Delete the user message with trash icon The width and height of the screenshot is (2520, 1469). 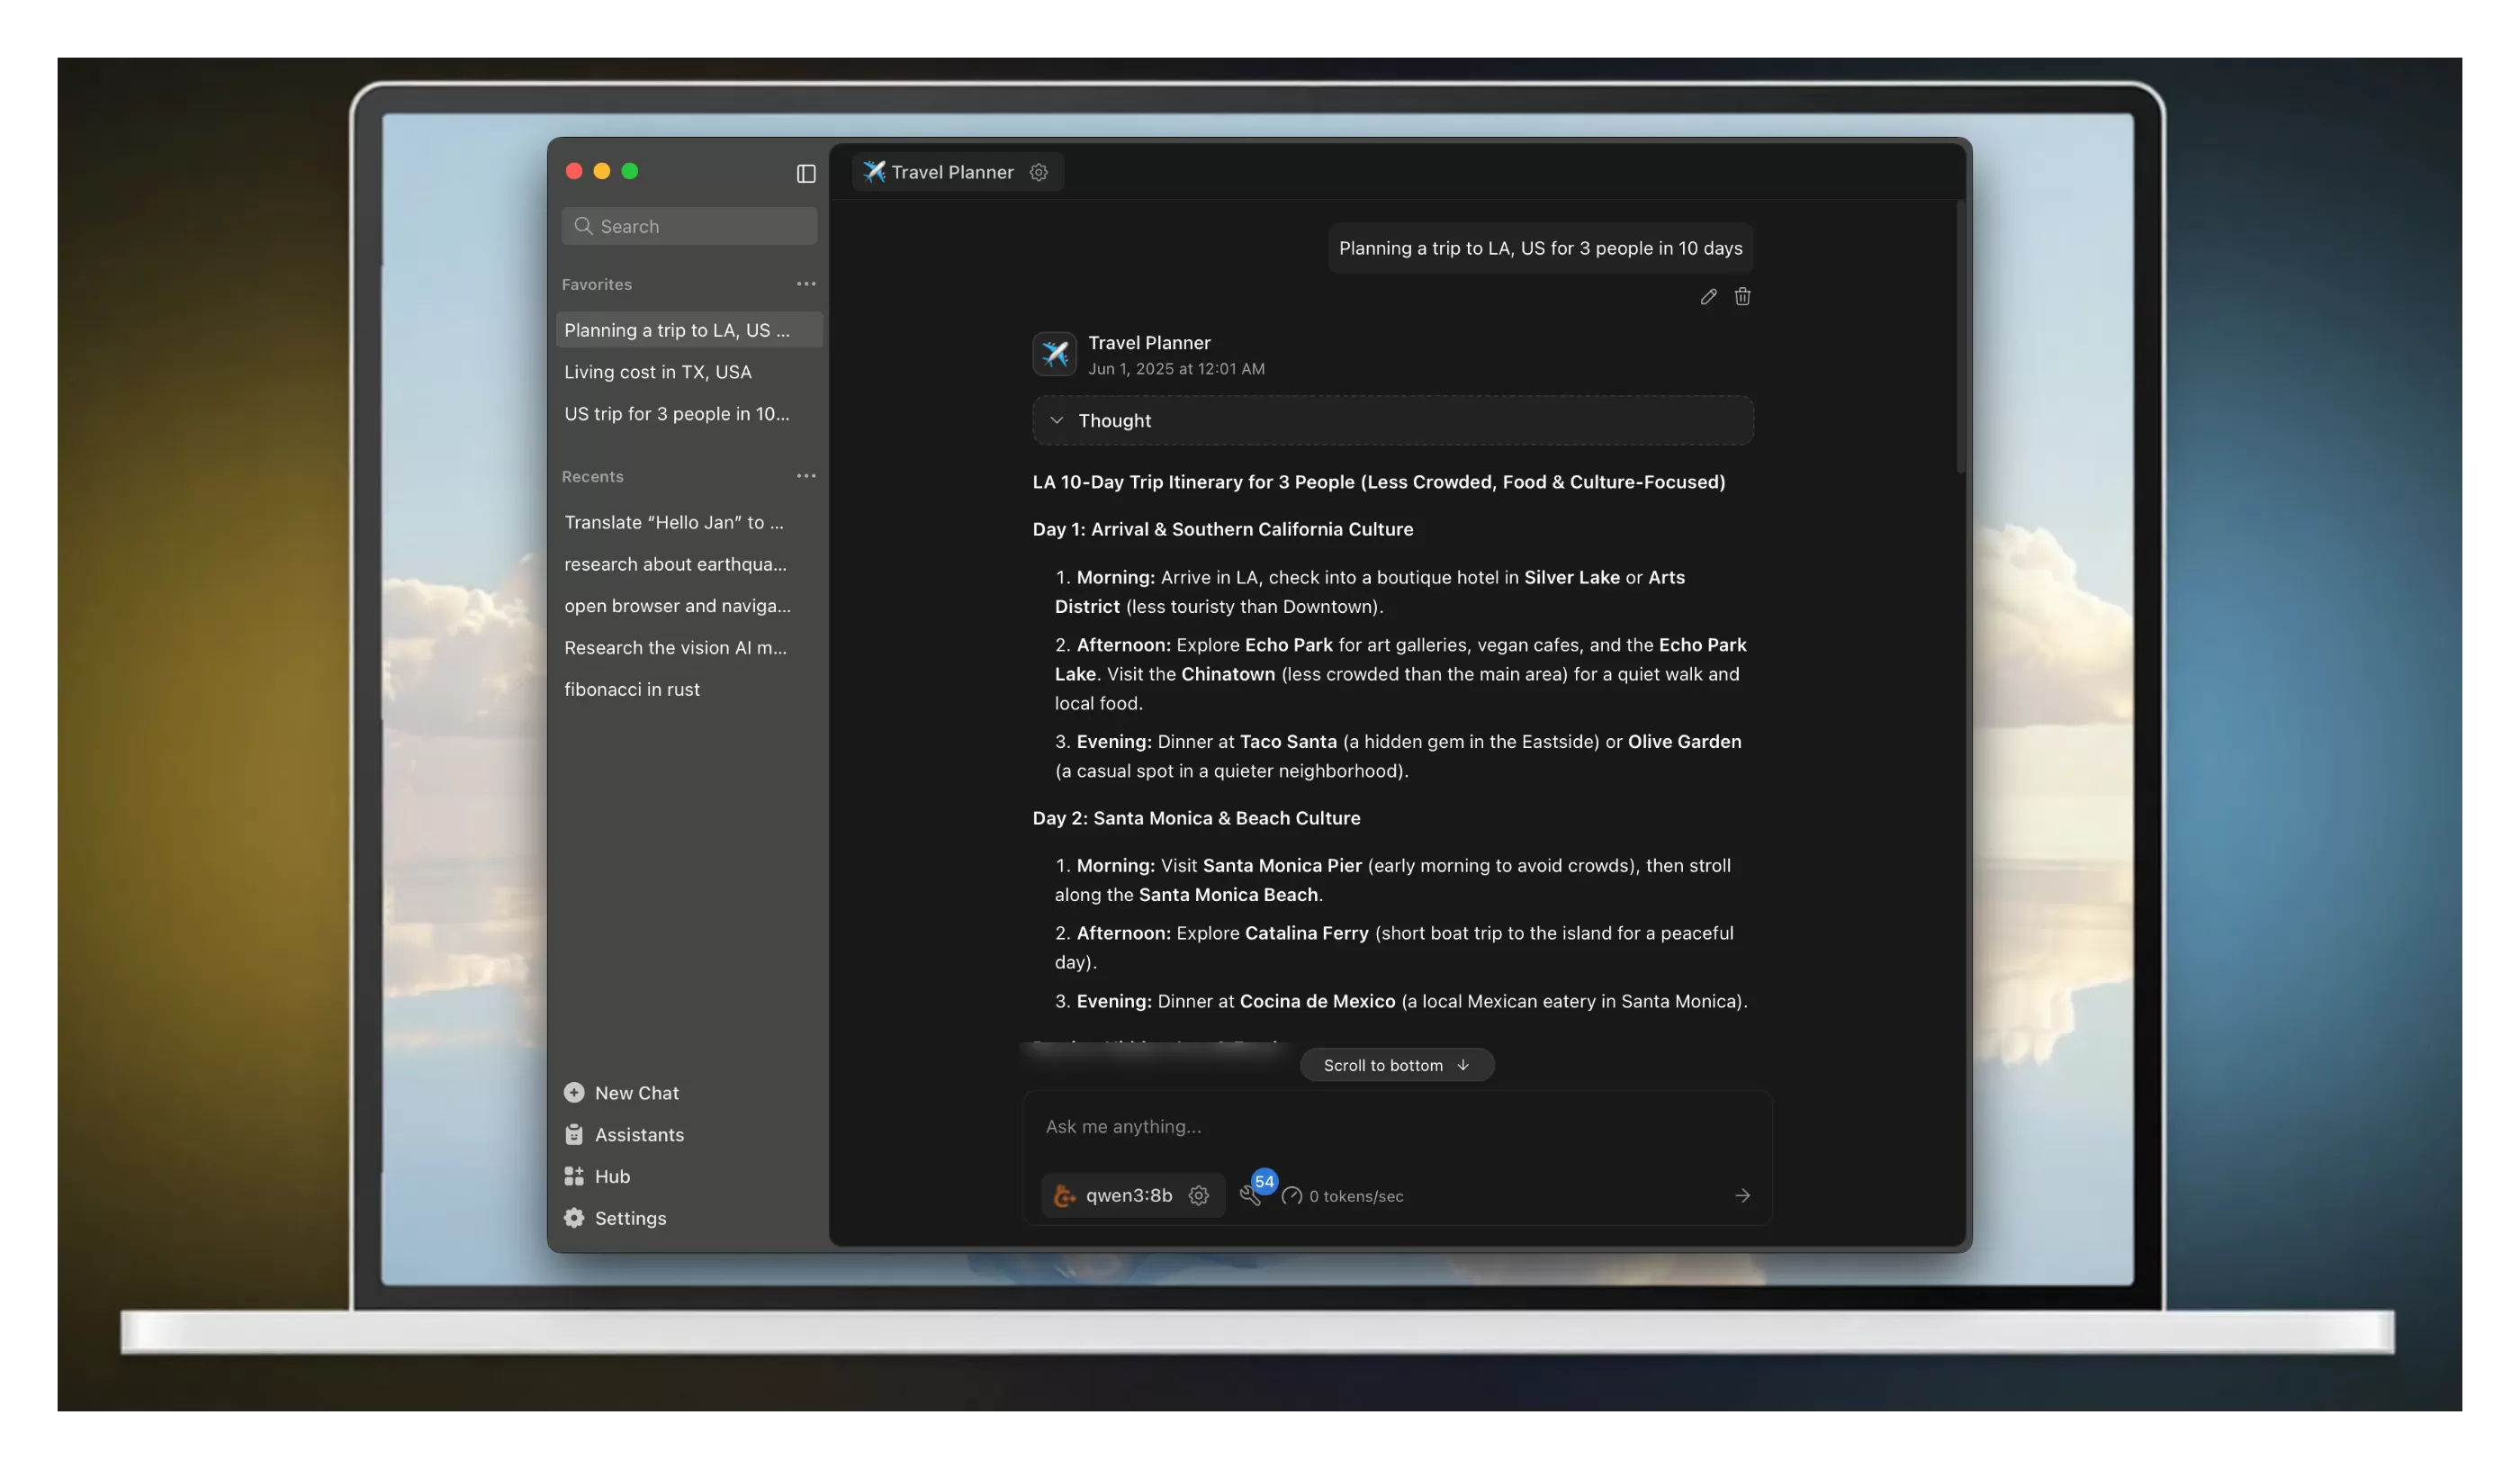(1742, 297)
